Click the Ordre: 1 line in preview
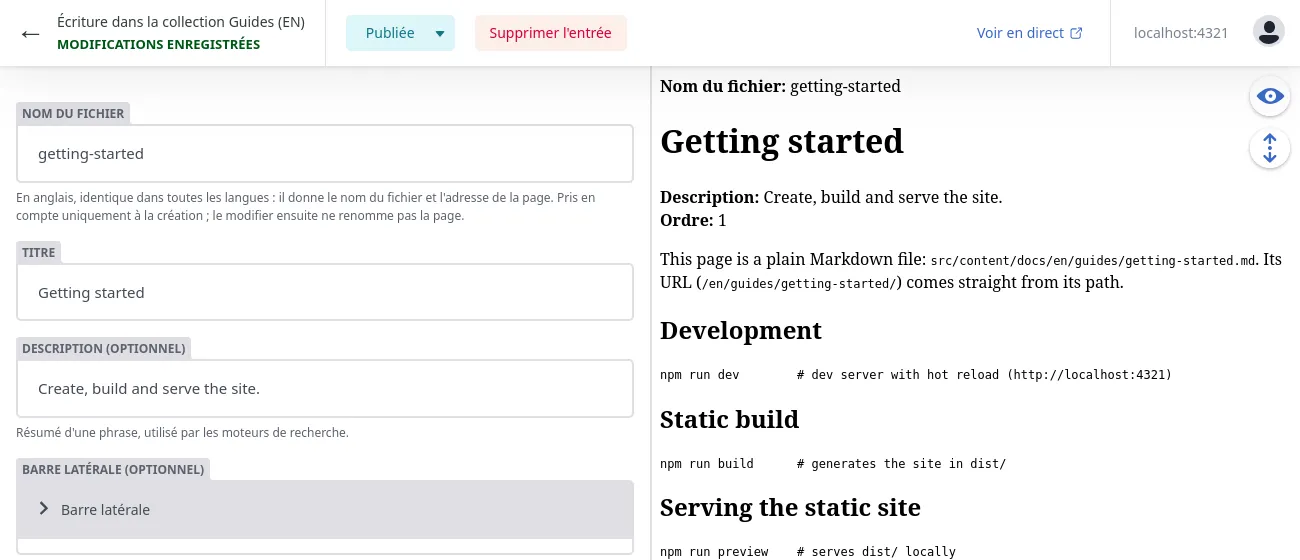 (694, 220)
